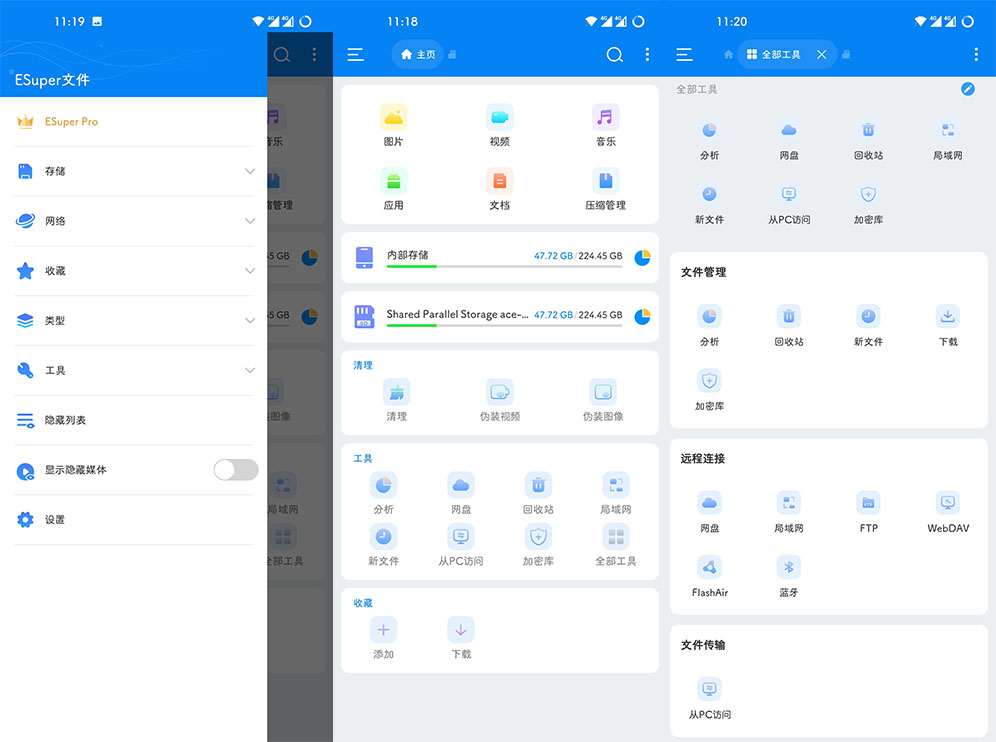Open the WebDAV connection tool
The image size is (996, 742).
click(947, 503)
